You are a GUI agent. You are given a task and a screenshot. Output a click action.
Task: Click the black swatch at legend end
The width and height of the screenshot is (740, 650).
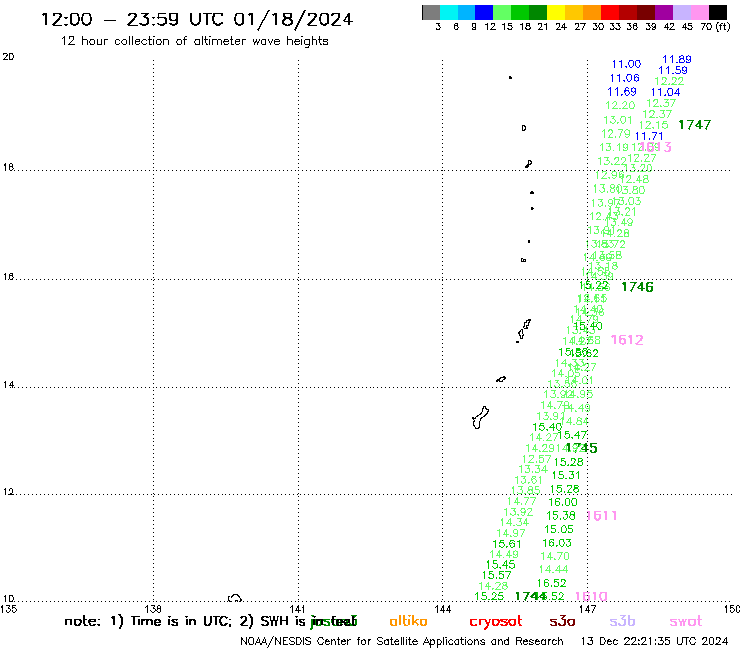pos(717,12)
